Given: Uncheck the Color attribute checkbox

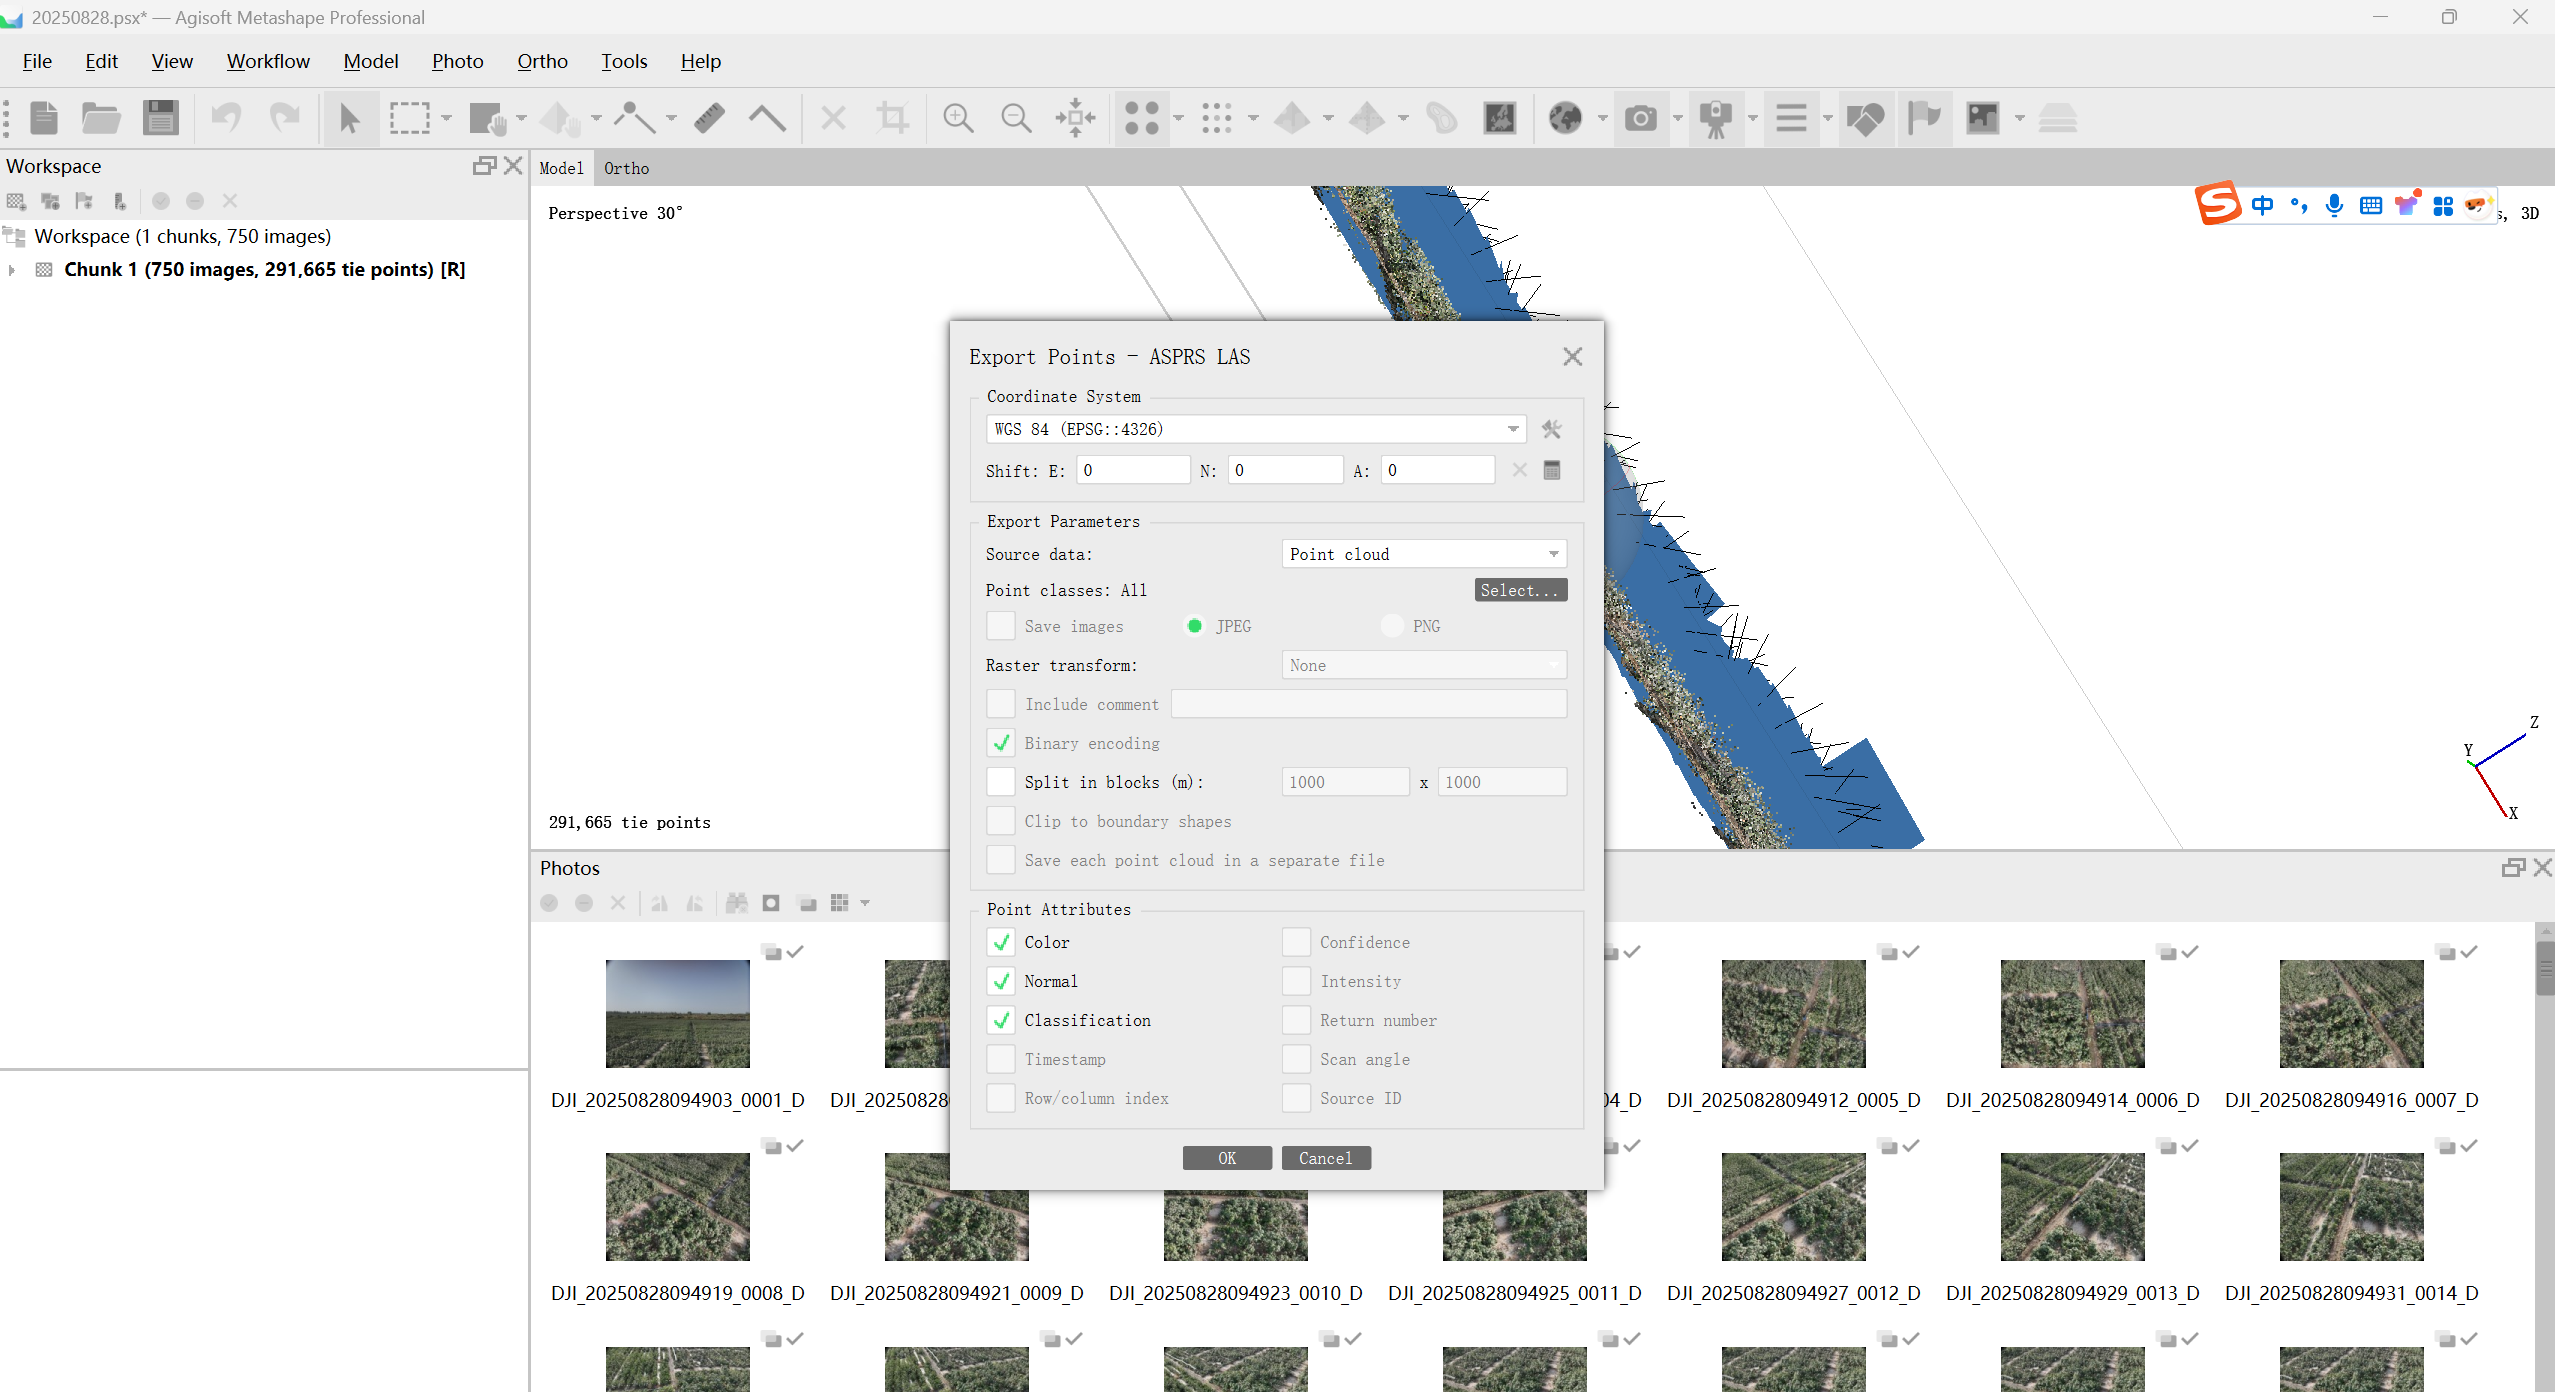Looking at the screenshot, I should 1001,942.
